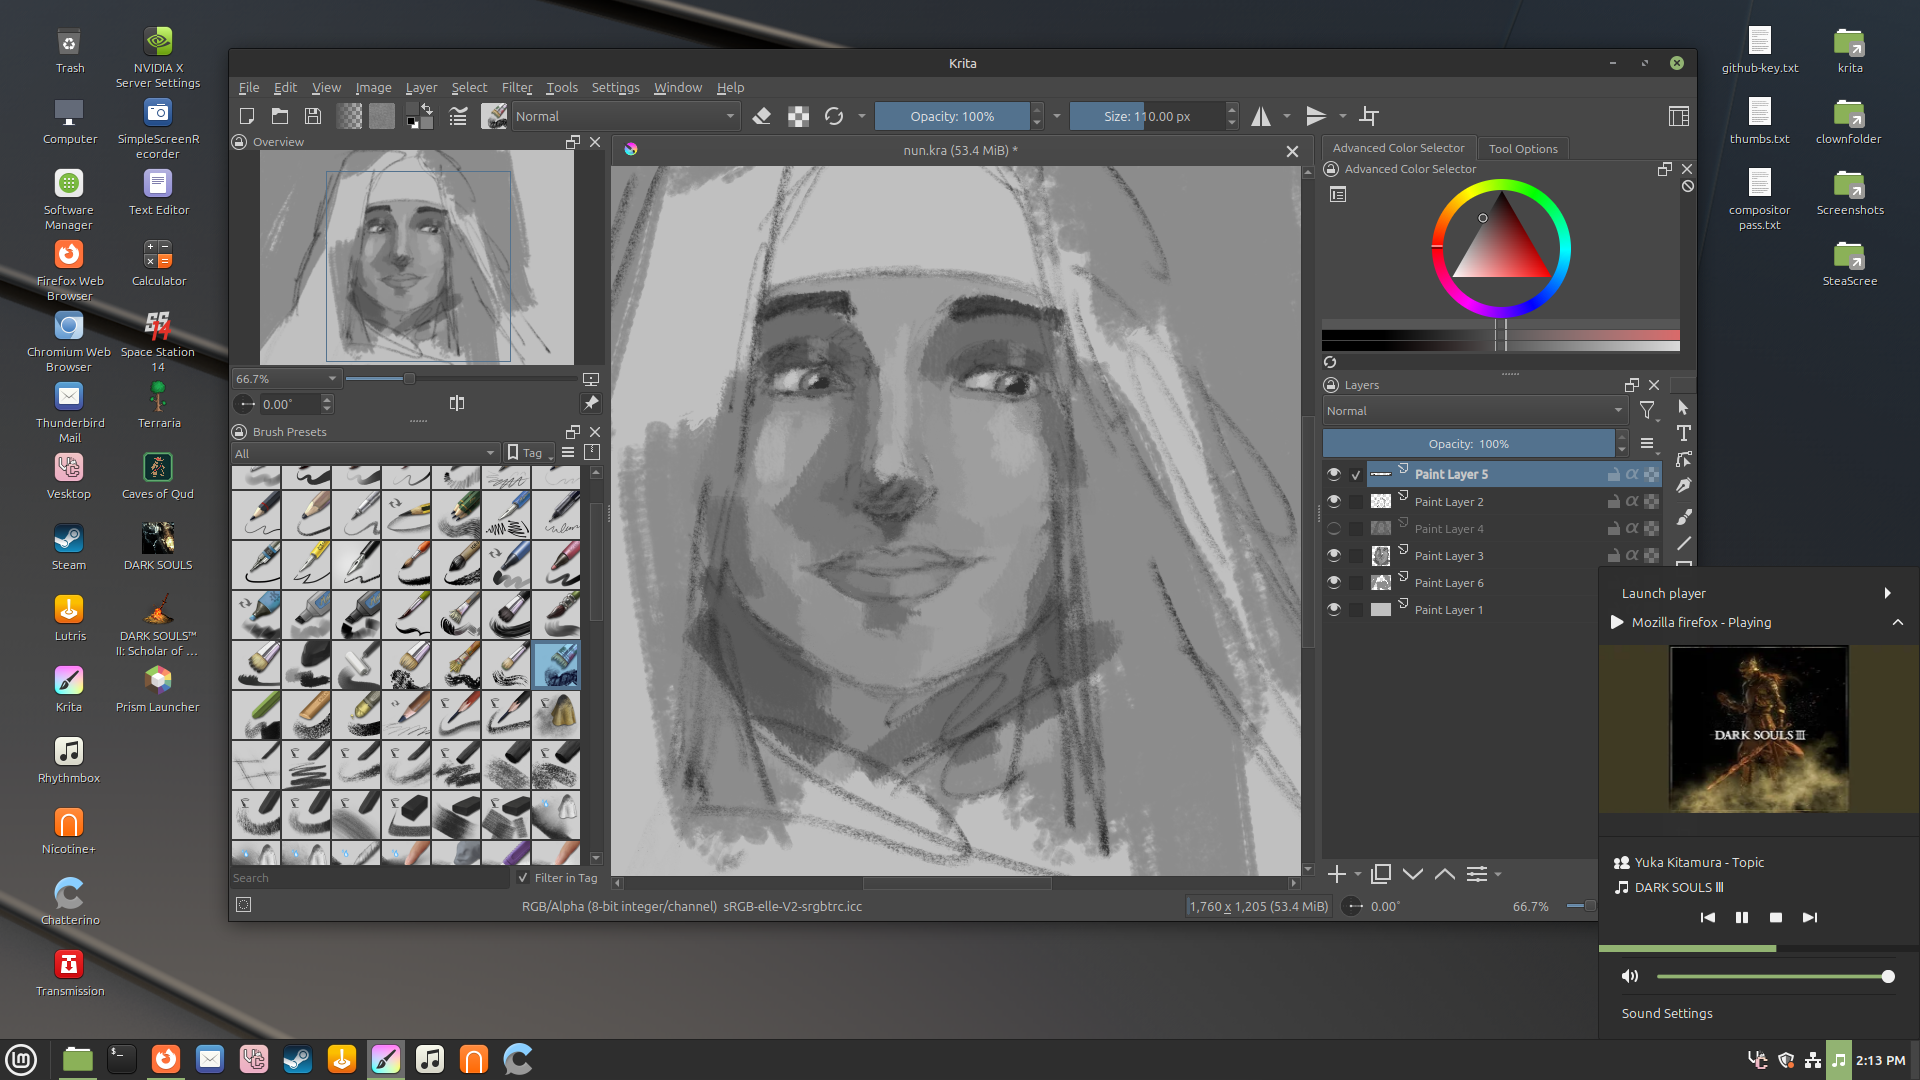Screen dimensions: 1920x1080
Task: Add a new layer with plus button
Action: pyautogui.click(x=1336, y=874)
